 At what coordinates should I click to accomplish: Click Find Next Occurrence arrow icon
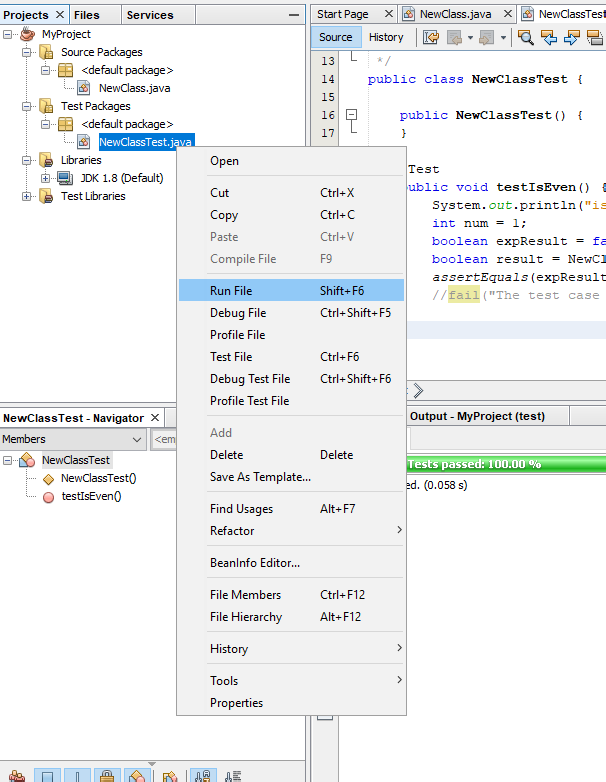572,37
